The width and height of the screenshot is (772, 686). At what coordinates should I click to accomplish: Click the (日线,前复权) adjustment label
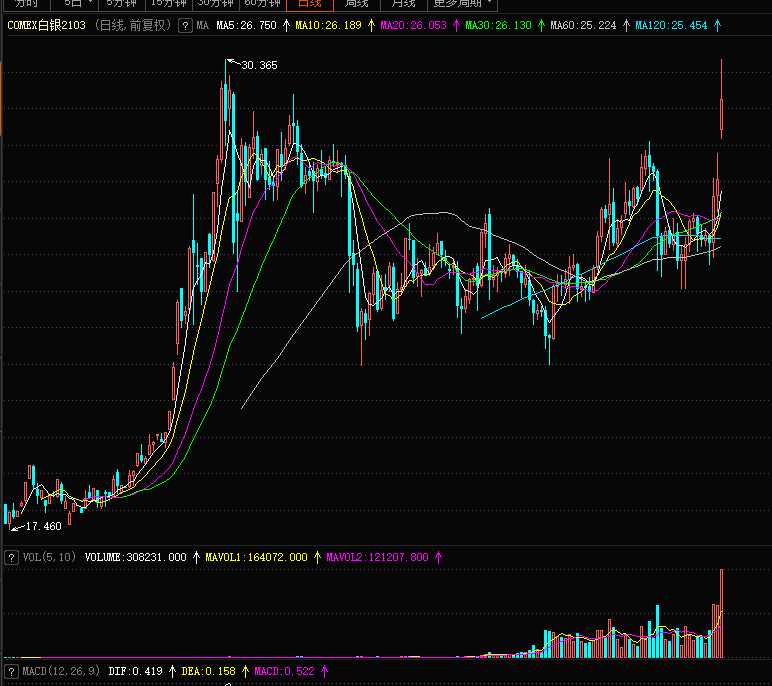[x=132, y=26]
